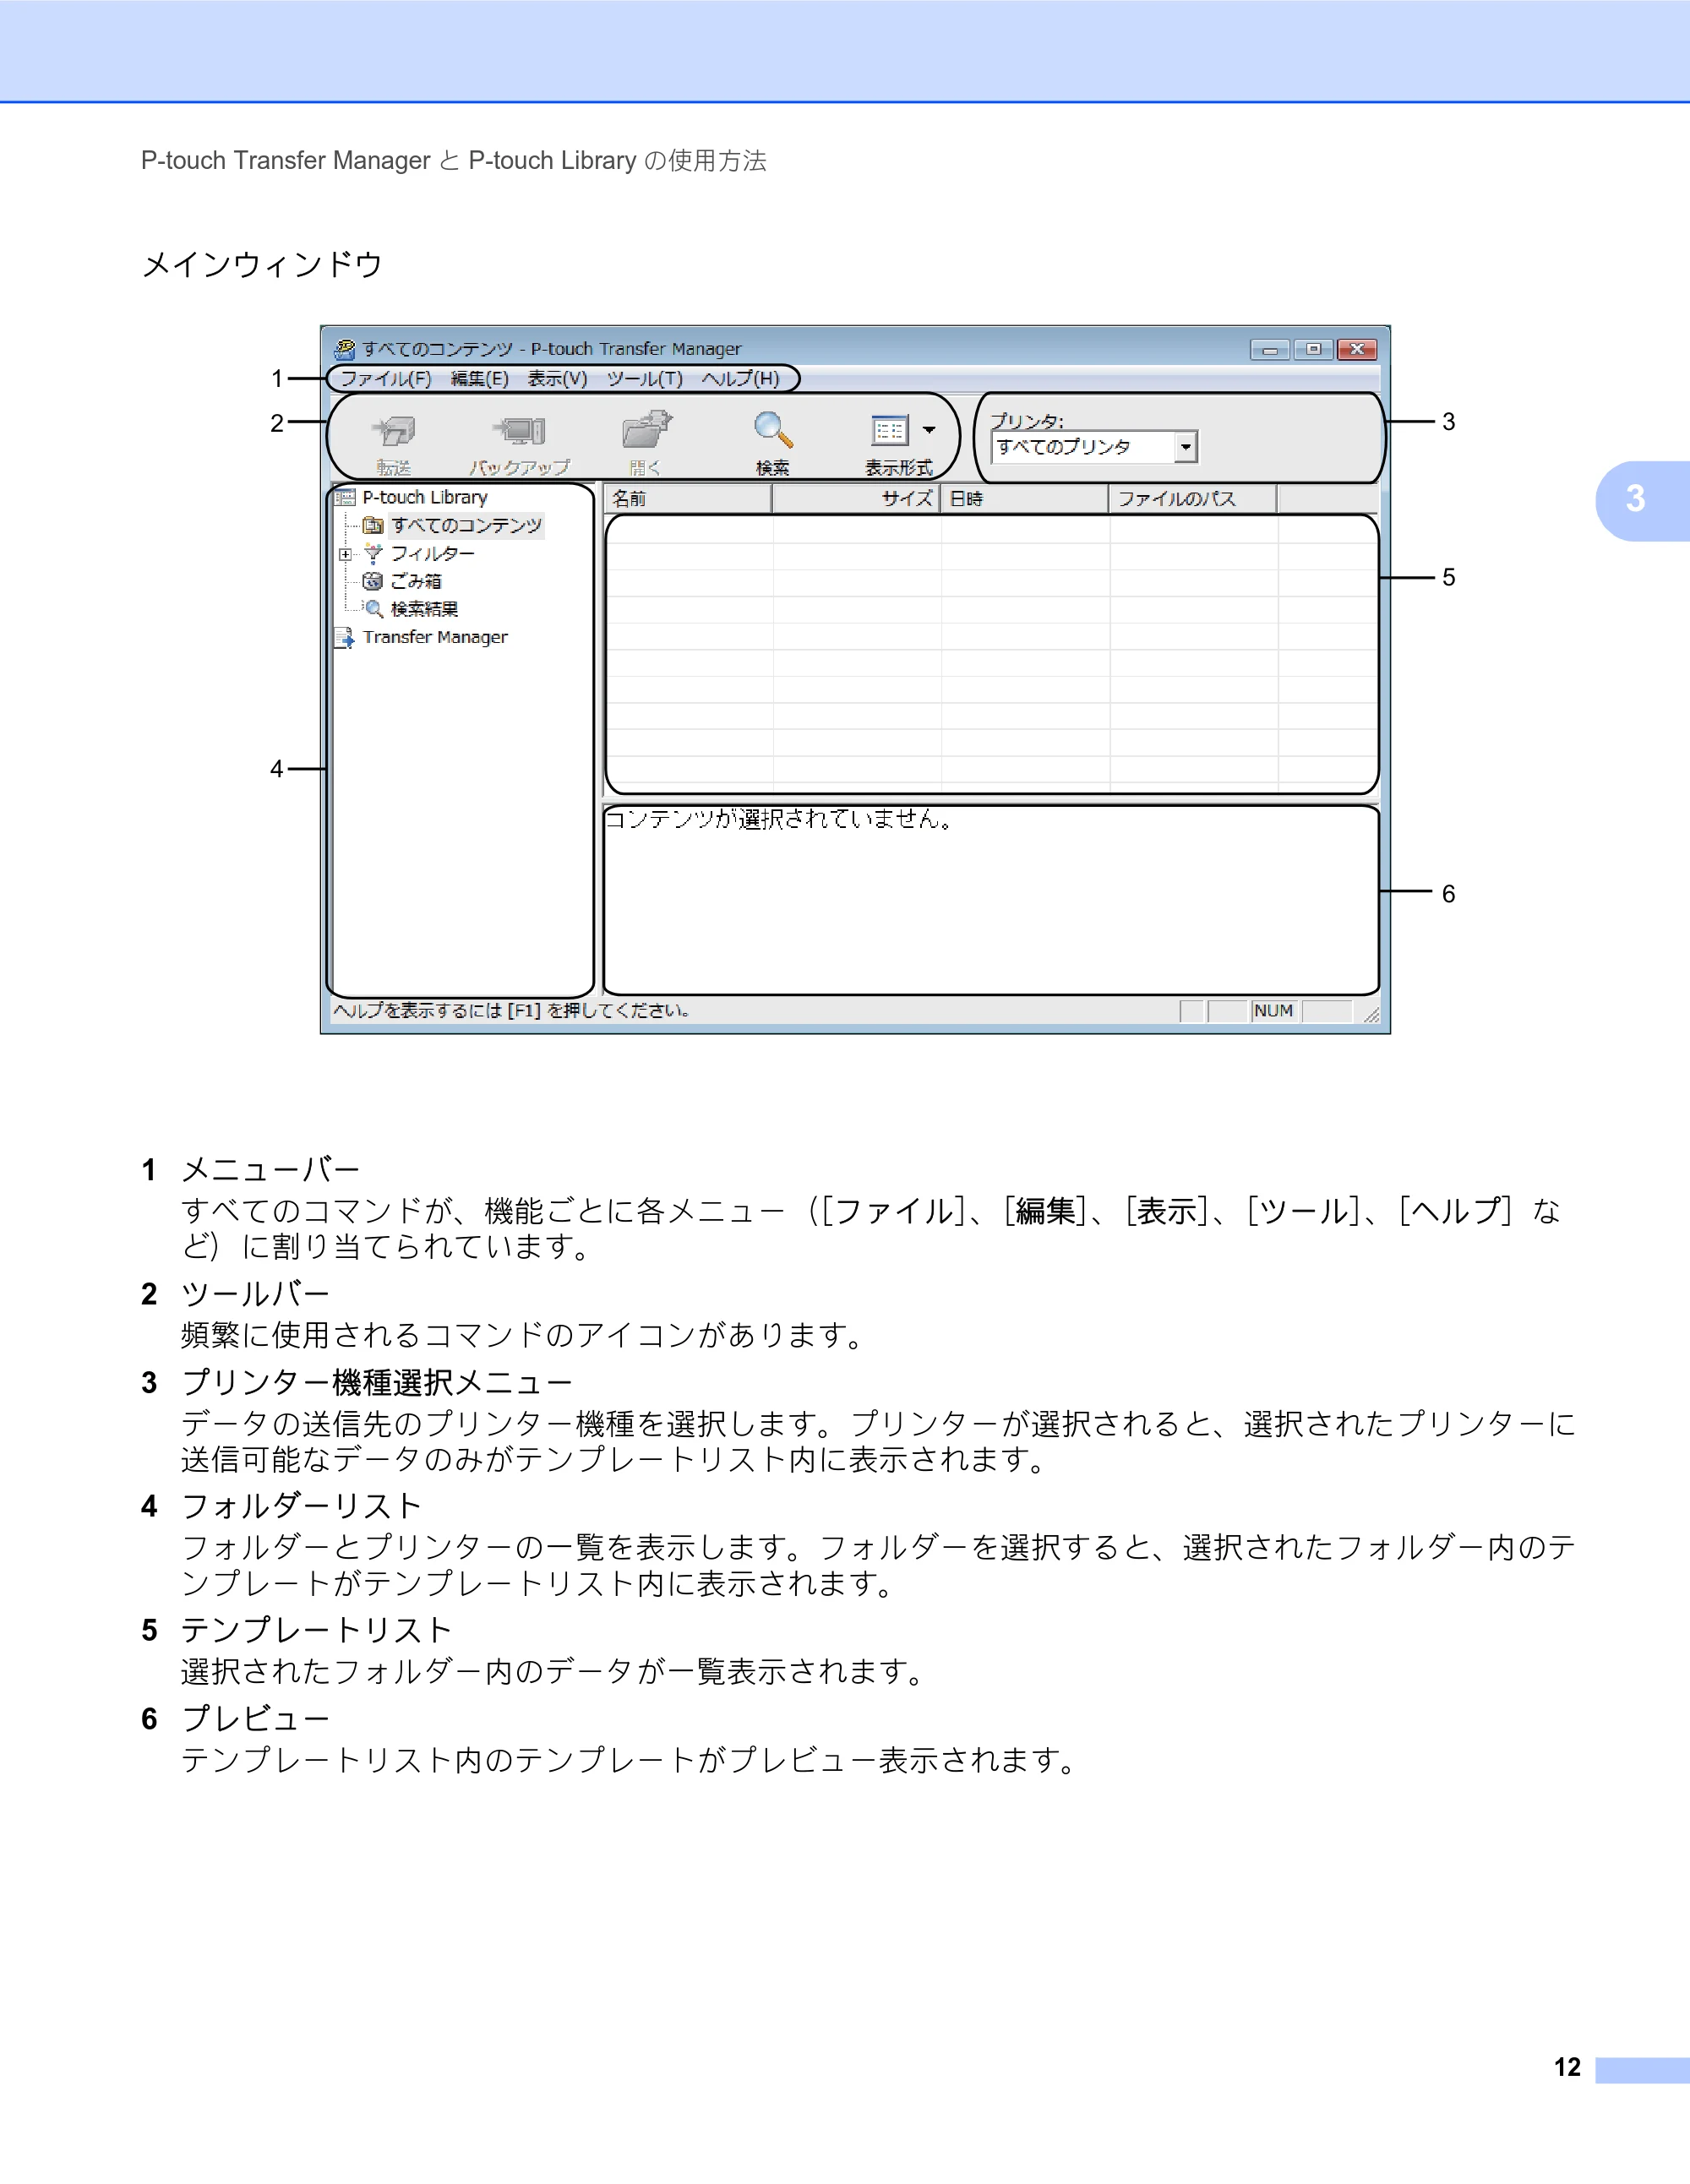This screenshot has height=2184, width=1690.
Task: Select ごみ箱 (Recycle bin) in tree
Action: click(x=415, y=581)
